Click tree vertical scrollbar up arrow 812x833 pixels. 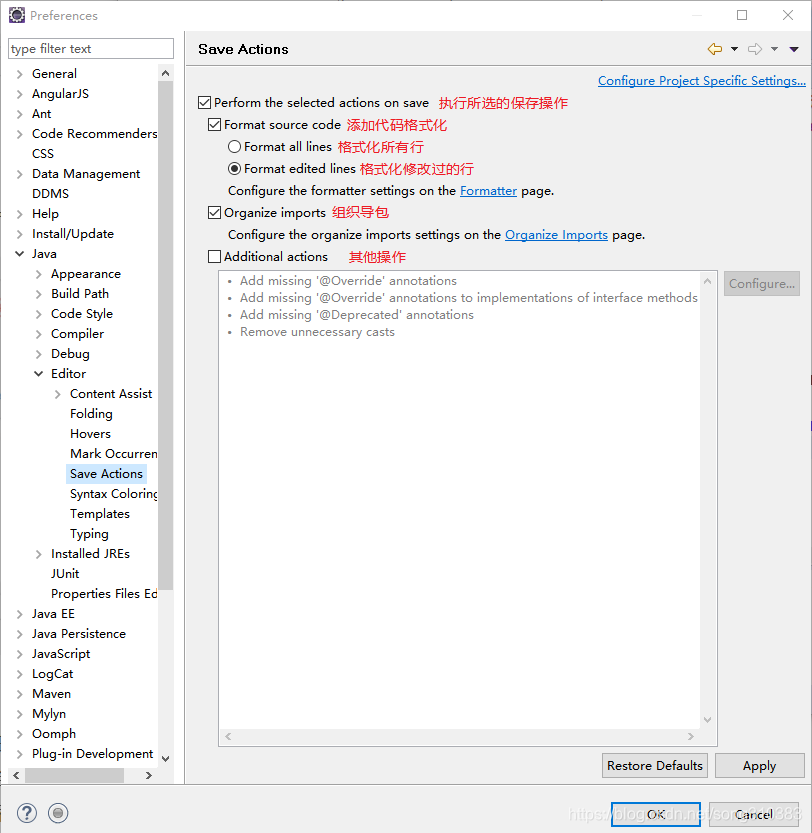pyautogui.click(x=166, y=73)
